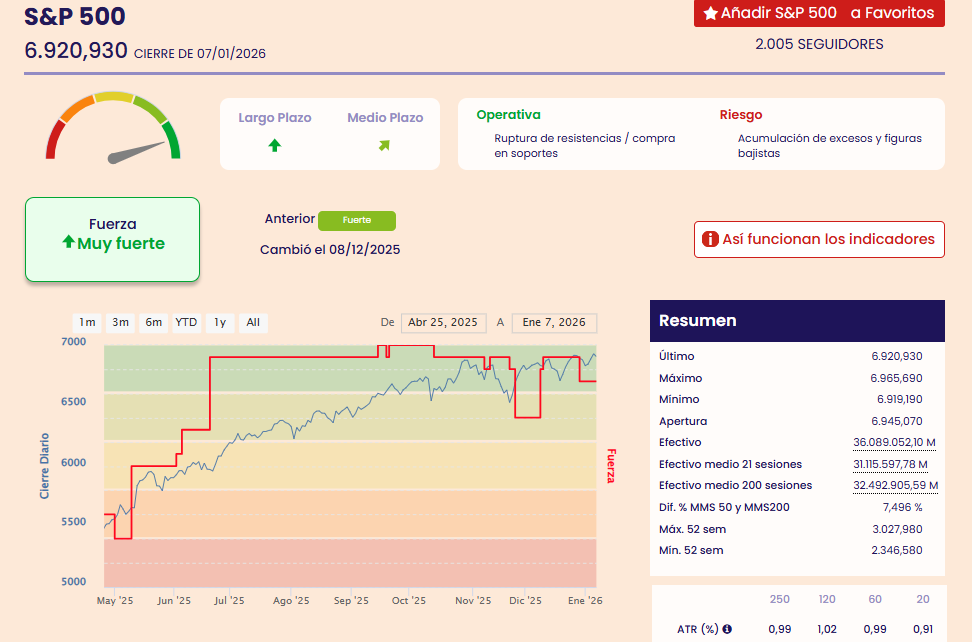972x642 pixels.
Task: Click the info icon next to ATR (%)
Action: pyautogui.click(x=727, y=629)
